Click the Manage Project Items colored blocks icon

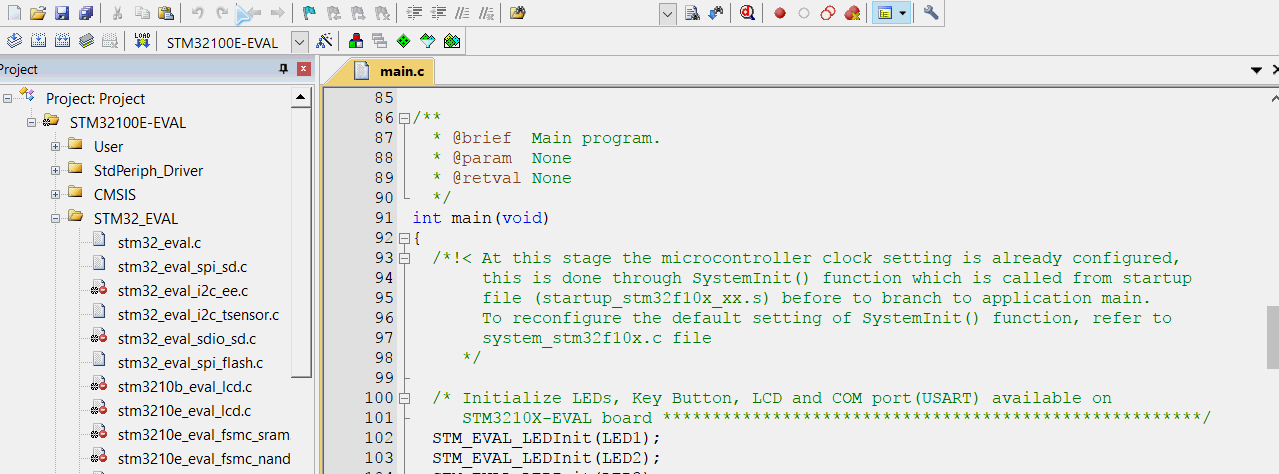tap(355, 41)
